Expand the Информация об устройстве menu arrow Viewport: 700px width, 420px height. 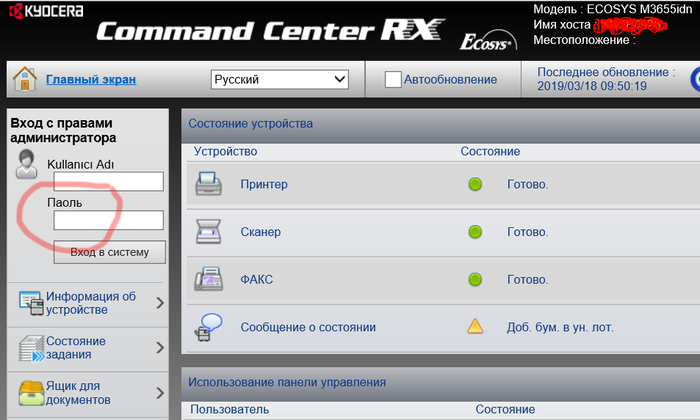coord(160,302)
